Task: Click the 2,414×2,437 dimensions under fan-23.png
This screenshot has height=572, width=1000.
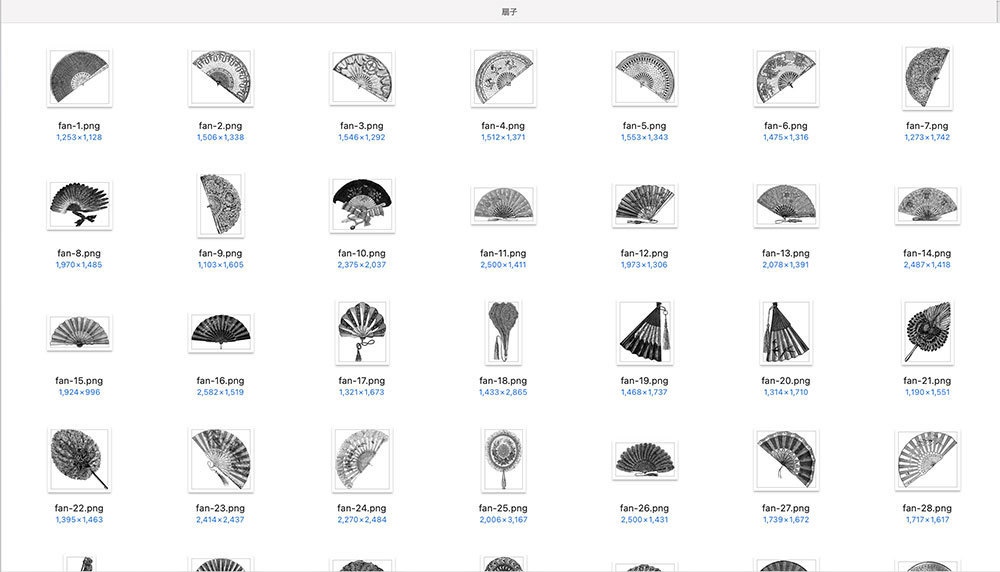Action: click(x=221, y=520)
